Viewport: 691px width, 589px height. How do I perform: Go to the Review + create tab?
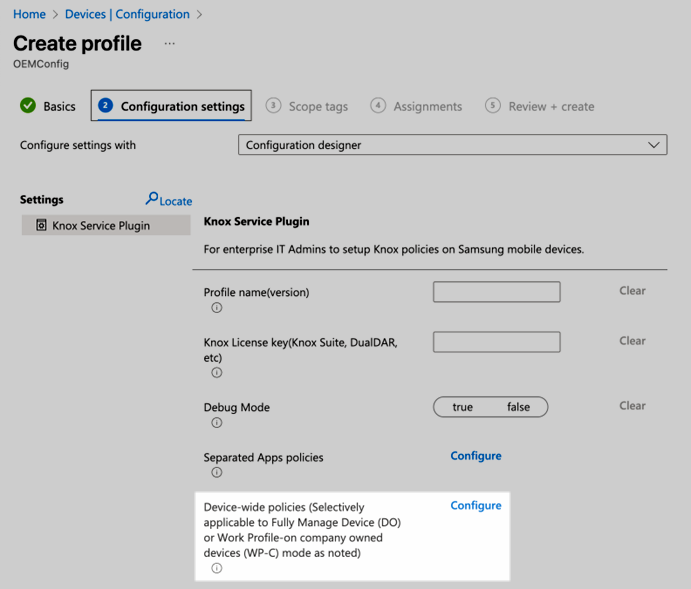click(x=539, y=106)
